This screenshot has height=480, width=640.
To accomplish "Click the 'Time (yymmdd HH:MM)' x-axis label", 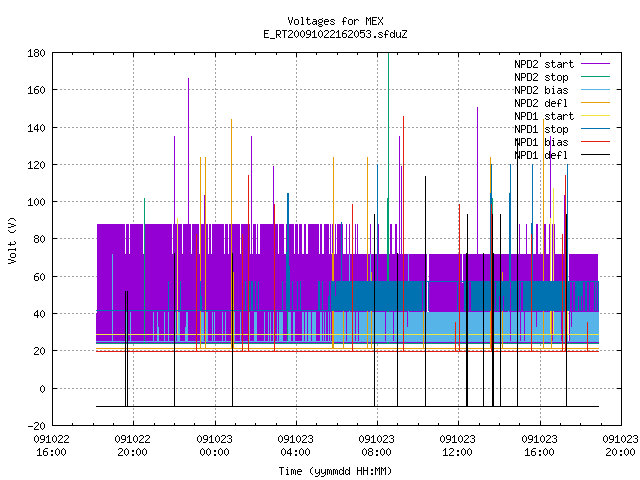I will [335, 471].
